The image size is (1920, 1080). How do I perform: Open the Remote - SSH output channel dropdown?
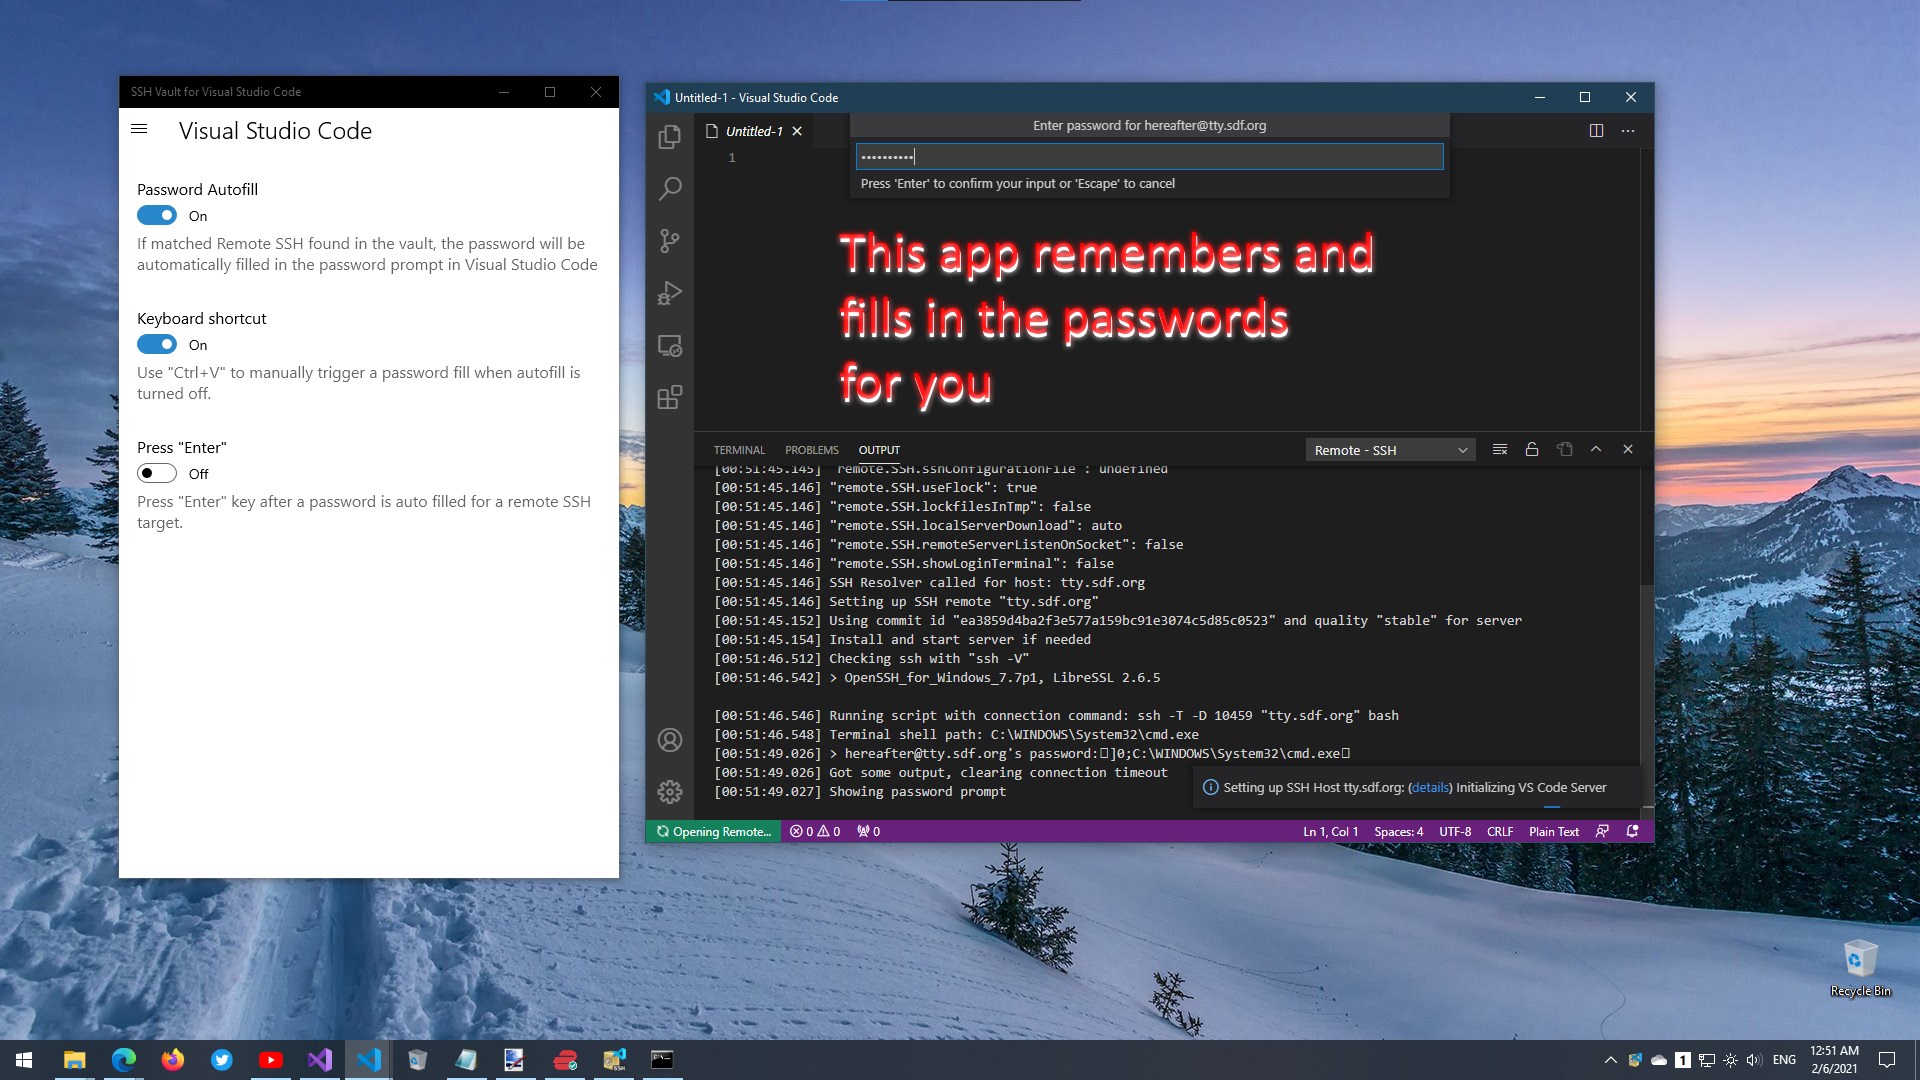1390,450
